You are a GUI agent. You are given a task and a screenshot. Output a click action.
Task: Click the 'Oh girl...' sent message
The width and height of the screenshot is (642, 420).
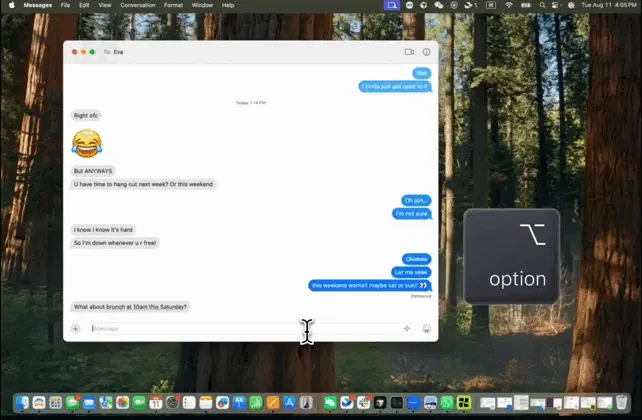click(416, 200)
